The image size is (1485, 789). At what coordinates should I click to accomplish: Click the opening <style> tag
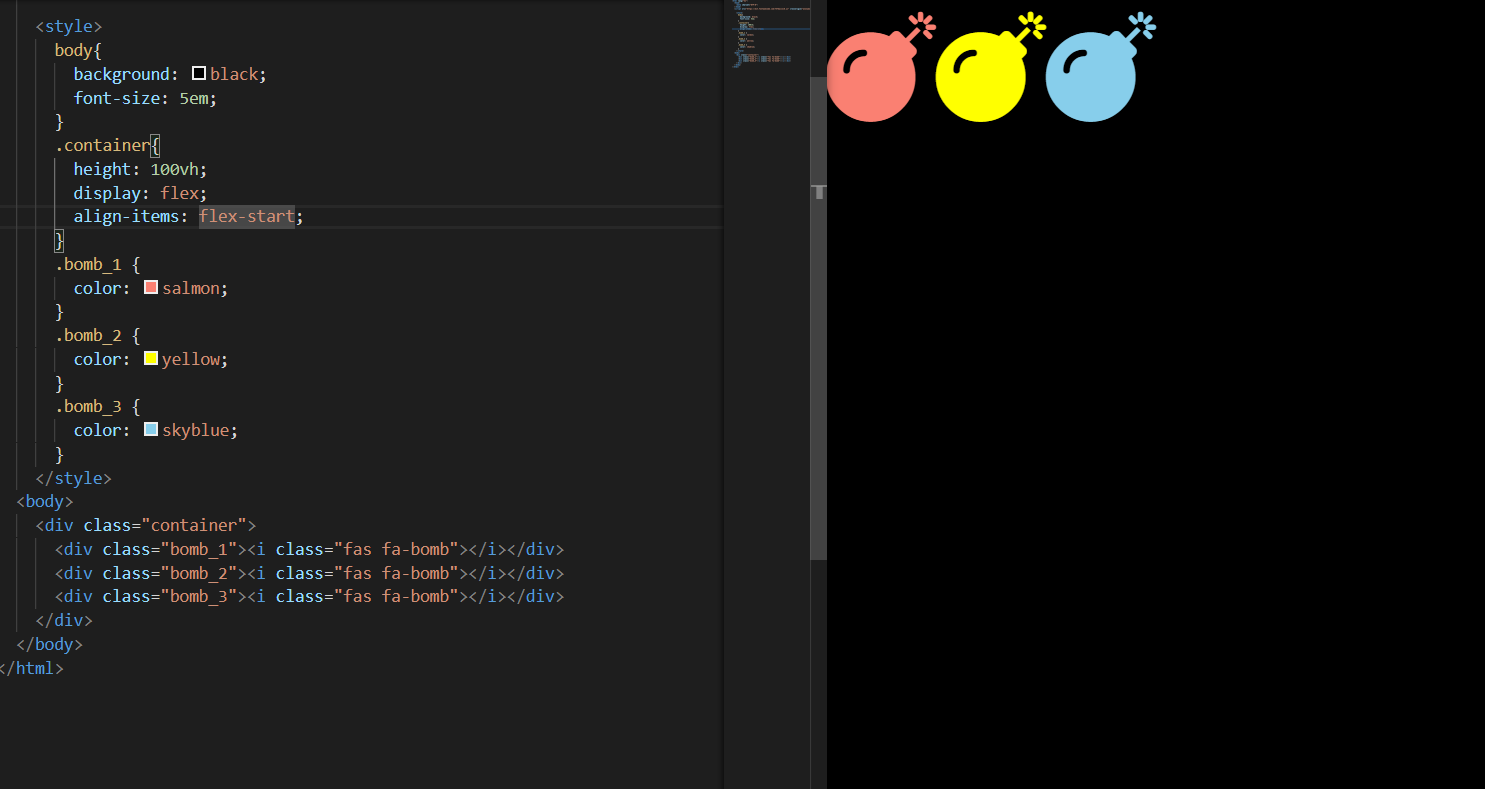pyautogui.click(x=69, y=26)
